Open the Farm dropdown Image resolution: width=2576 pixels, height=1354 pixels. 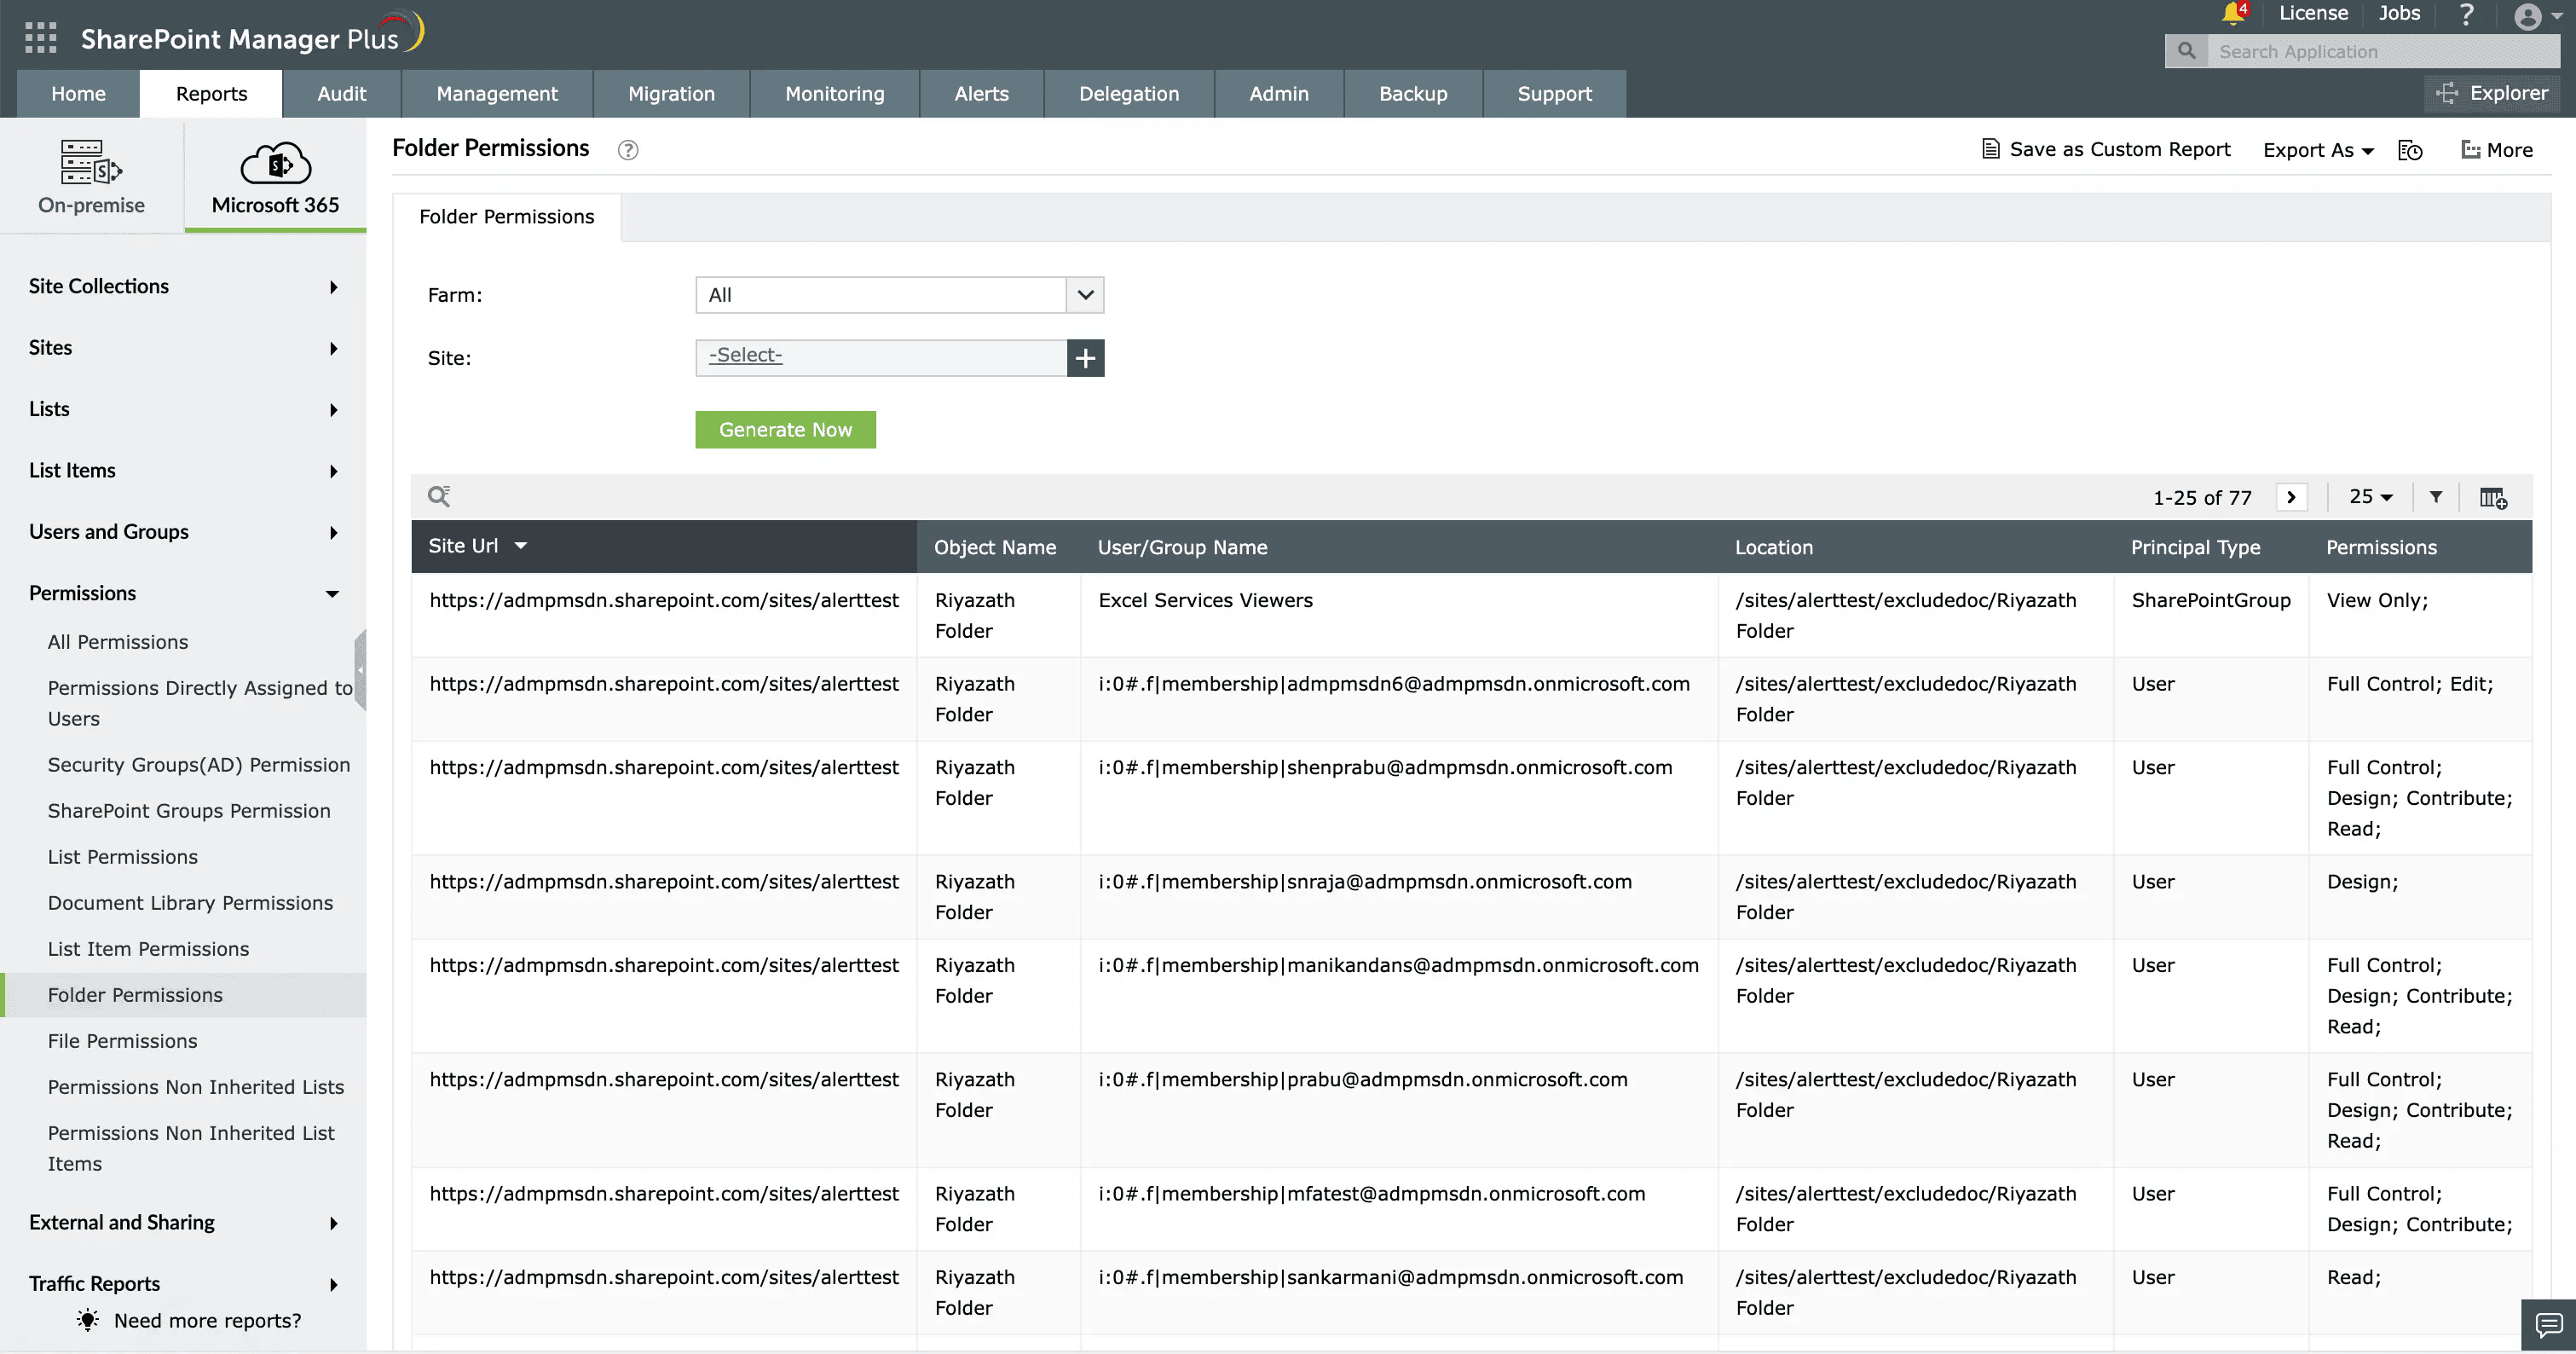(899, 295)
